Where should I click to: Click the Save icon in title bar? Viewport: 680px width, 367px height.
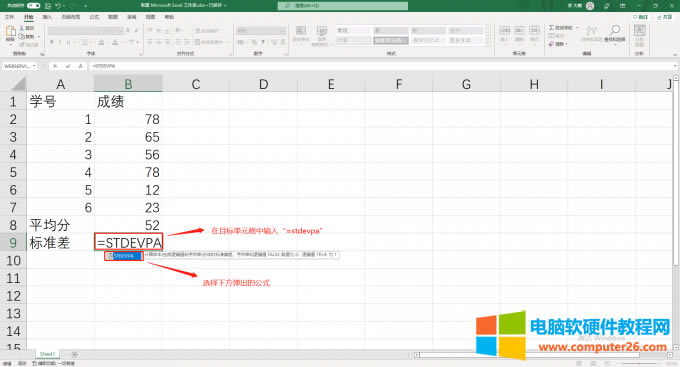tap(48, 6)
